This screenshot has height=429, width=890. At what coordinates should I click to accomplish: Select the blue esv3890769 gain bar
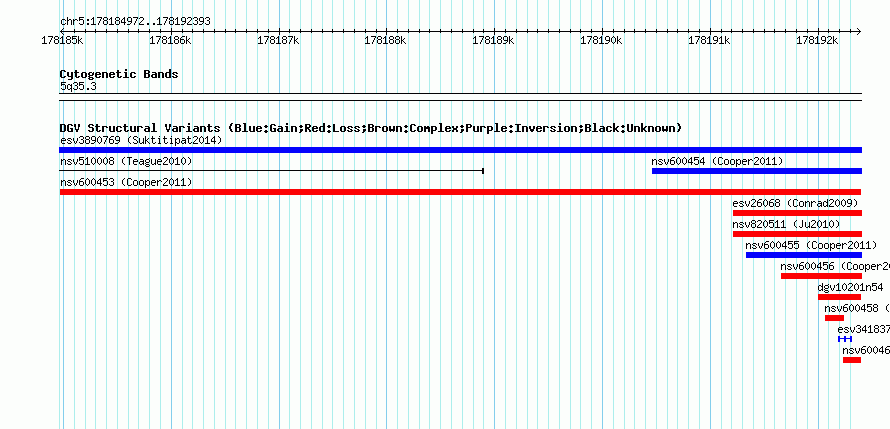tap(460, 150)
